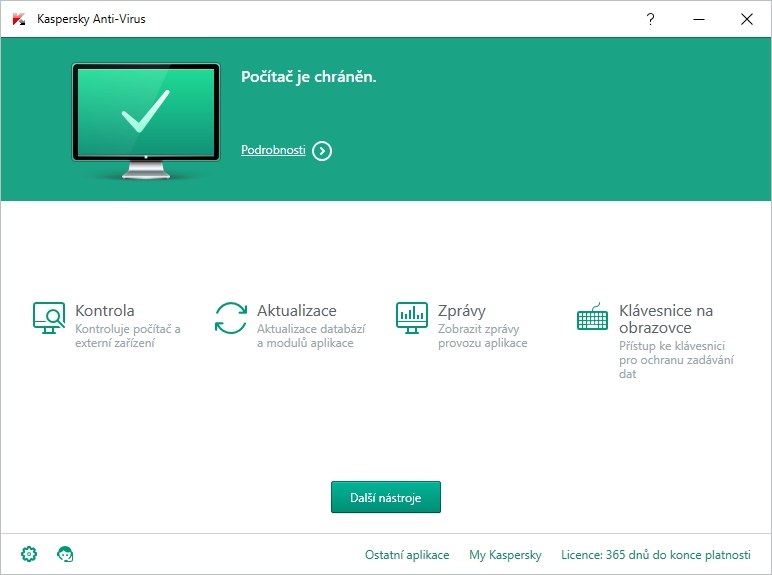Screen dimensions: 772x575
Task: Click the help question mark icon
Action: pyautogui.click(x=650, y=19)
